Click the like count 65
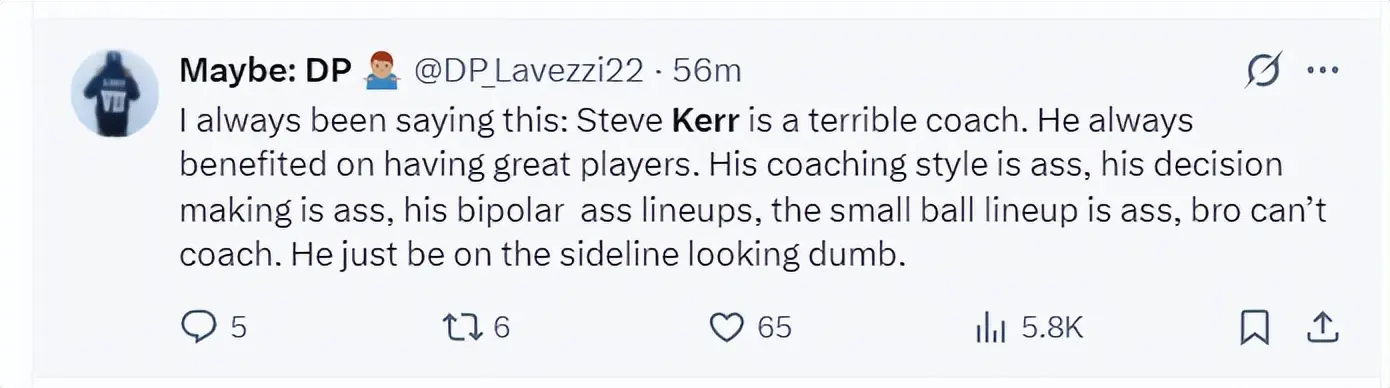Screen dimensions: 1390x388 pyautogui.click(x=774, y=327)
